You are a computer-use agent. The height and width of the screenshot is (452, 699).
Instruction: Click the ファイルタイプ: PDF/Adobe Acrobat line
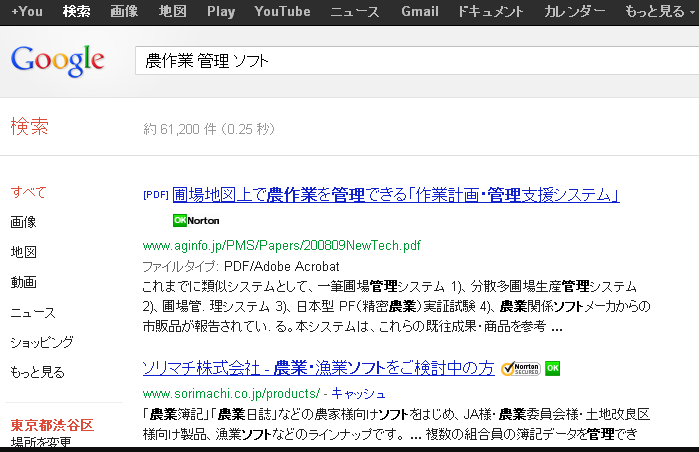(241, 267)
